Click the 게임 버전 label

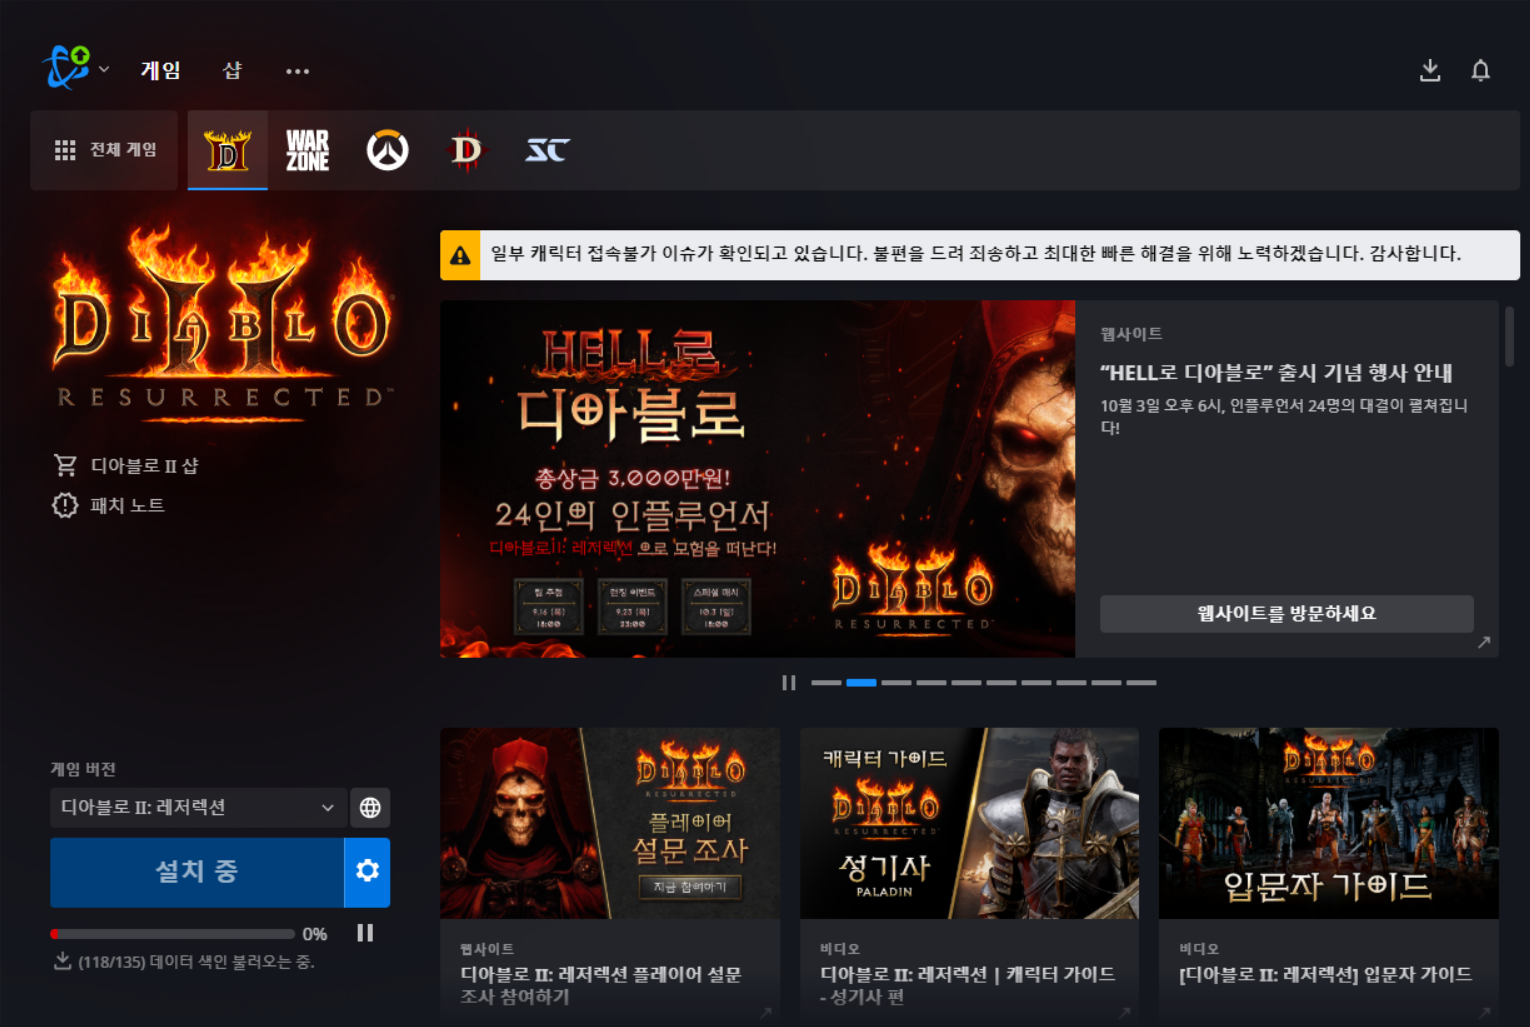(x=84, y=769)
